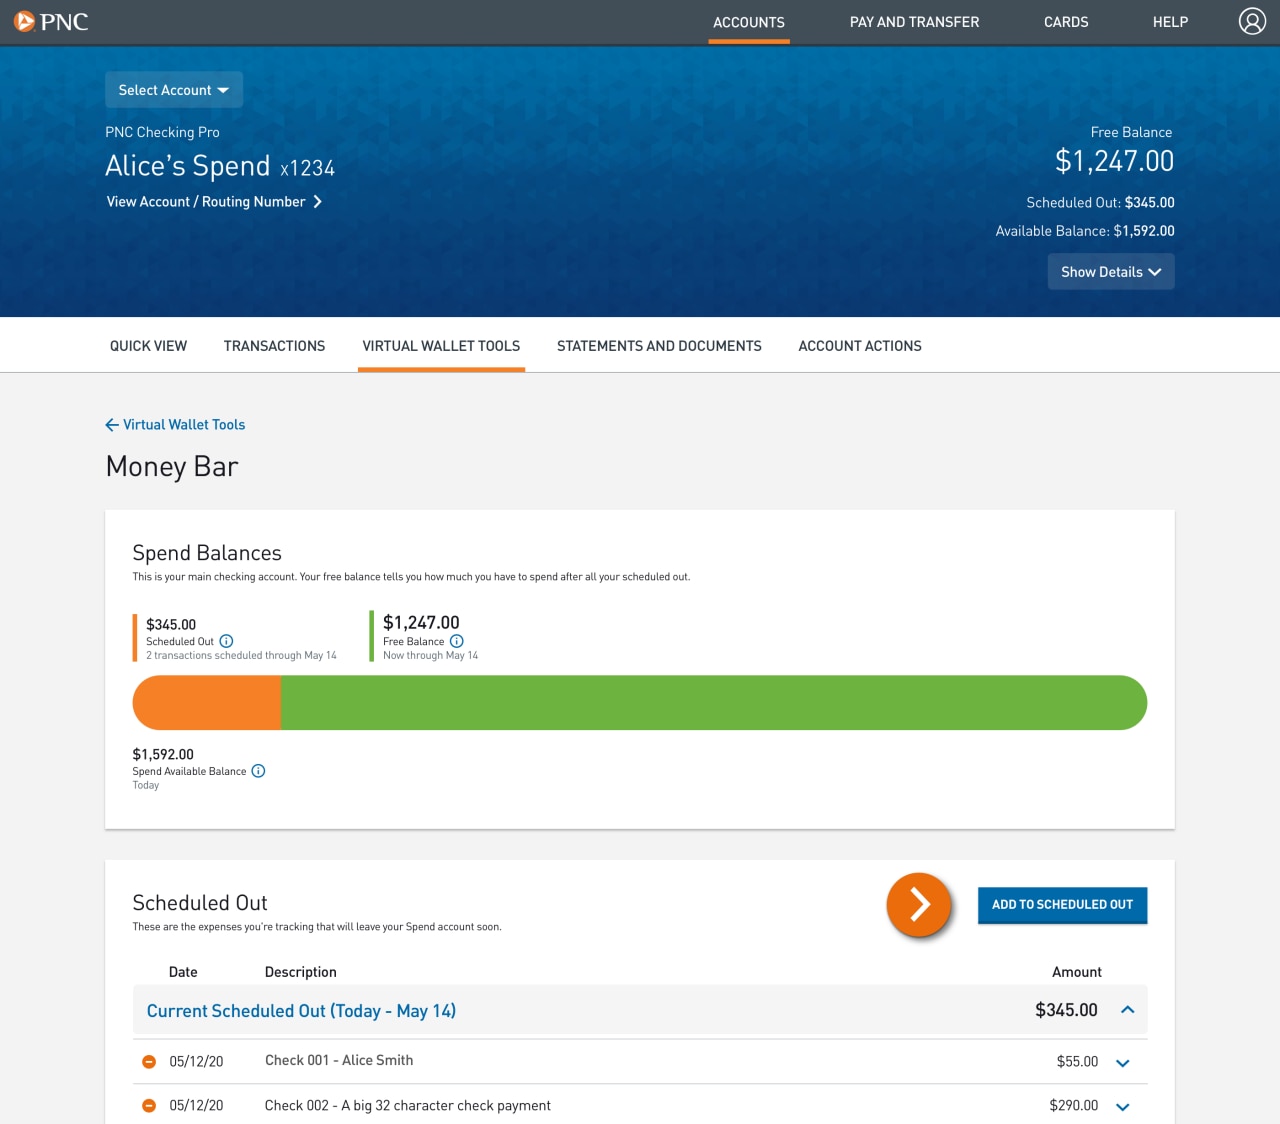The image size is (1280, 1124).
Task: Switch to the Transactions tab
Action: tap(274, 345)
